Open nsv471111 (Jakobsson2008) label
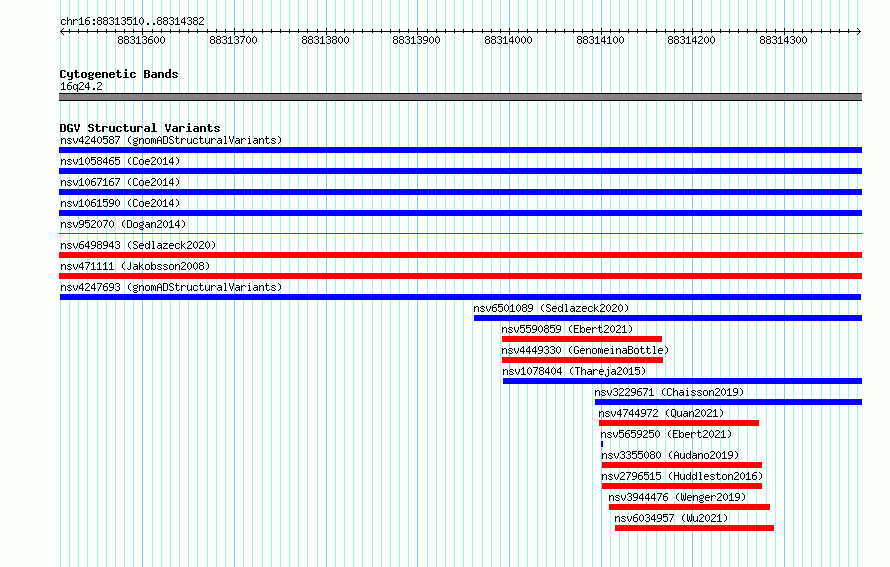This screenshot has height=567, width=890. pos(135,266)
